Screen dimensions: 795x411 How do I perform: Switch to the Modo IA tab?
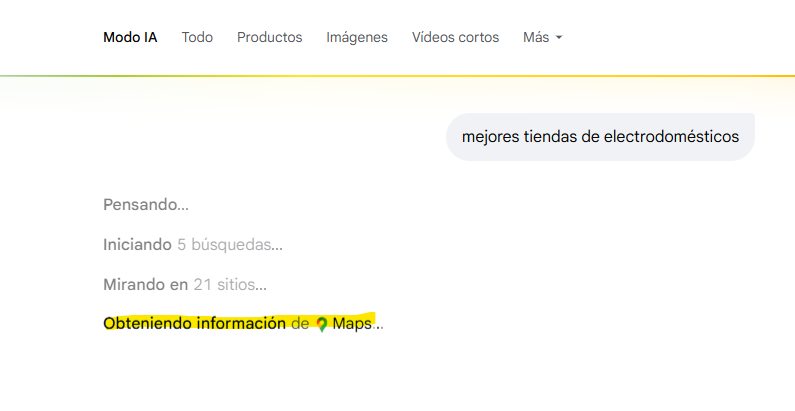(x=130, y=37)
